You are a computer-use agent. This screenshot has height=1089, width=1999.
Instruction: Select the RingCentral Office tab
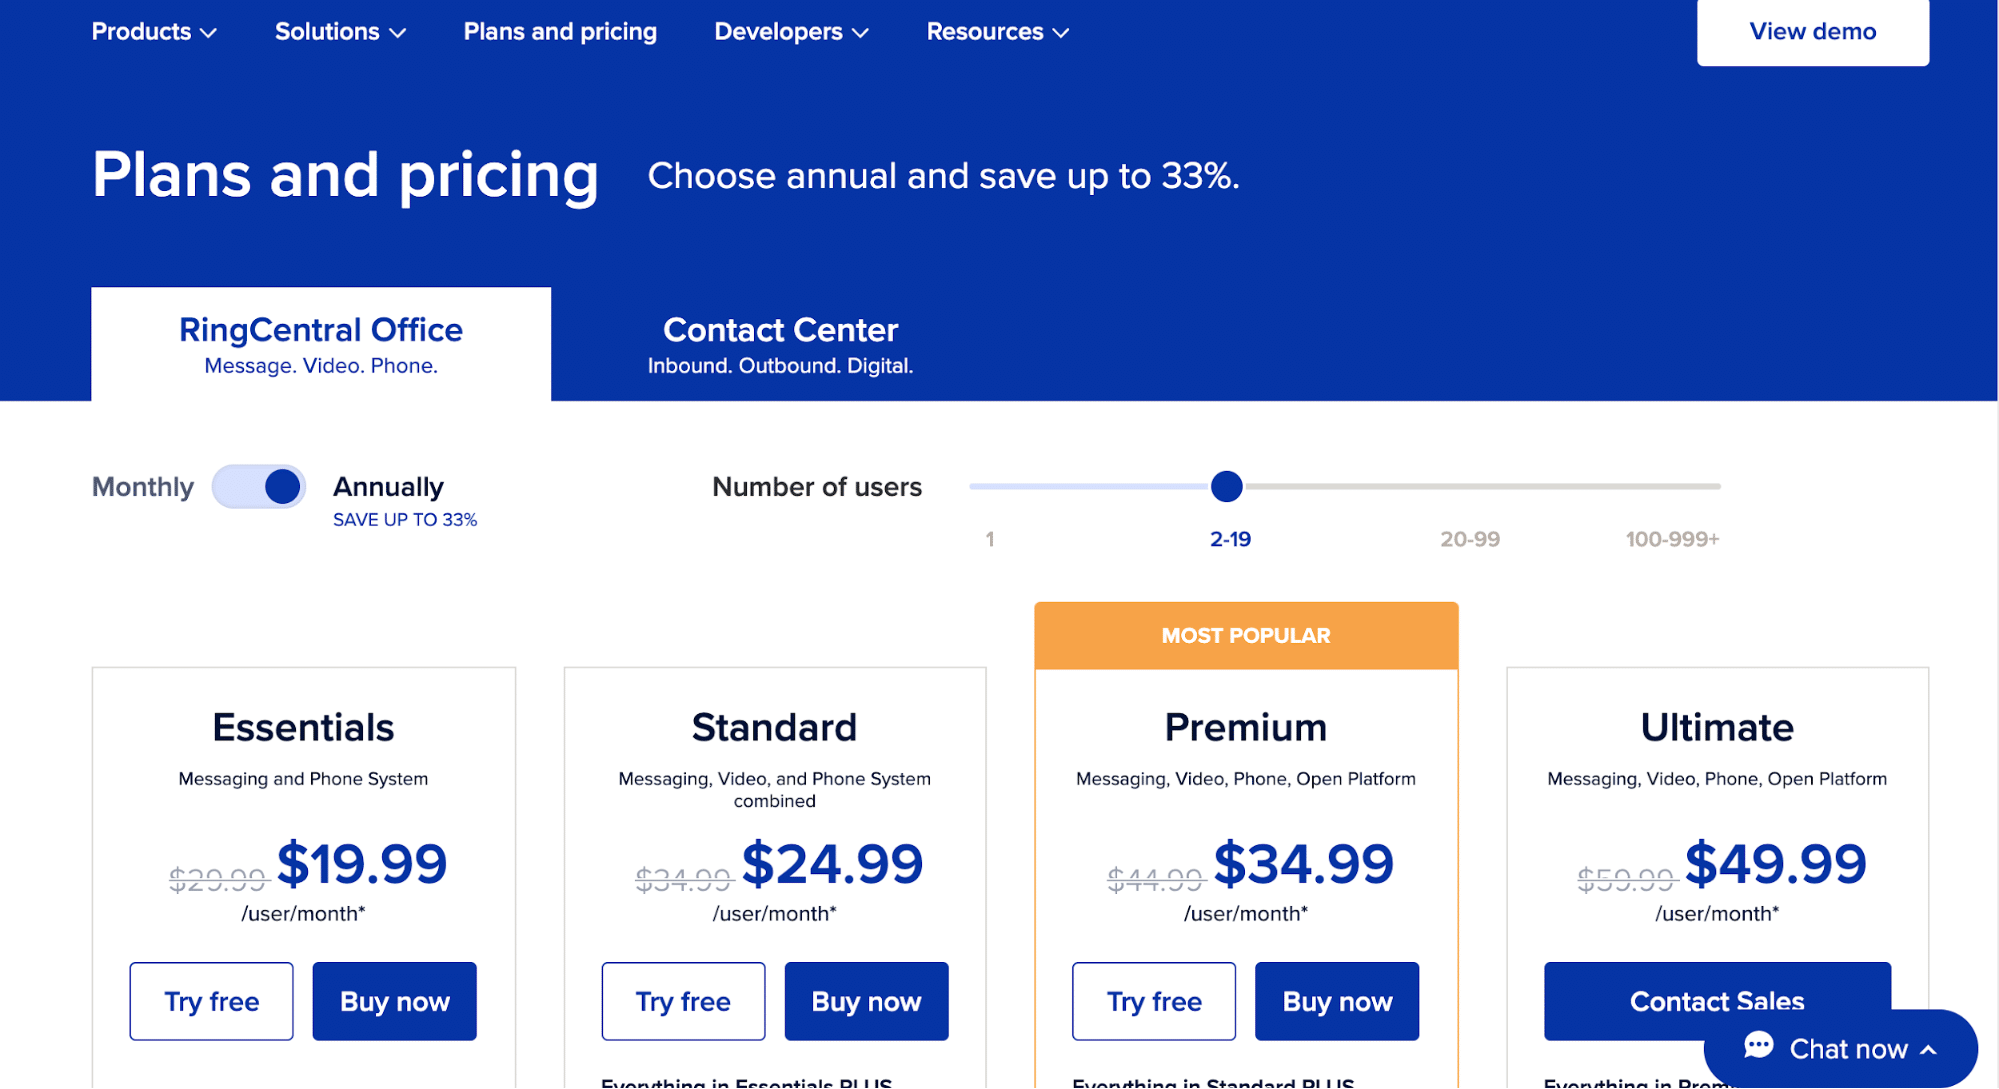321,344
